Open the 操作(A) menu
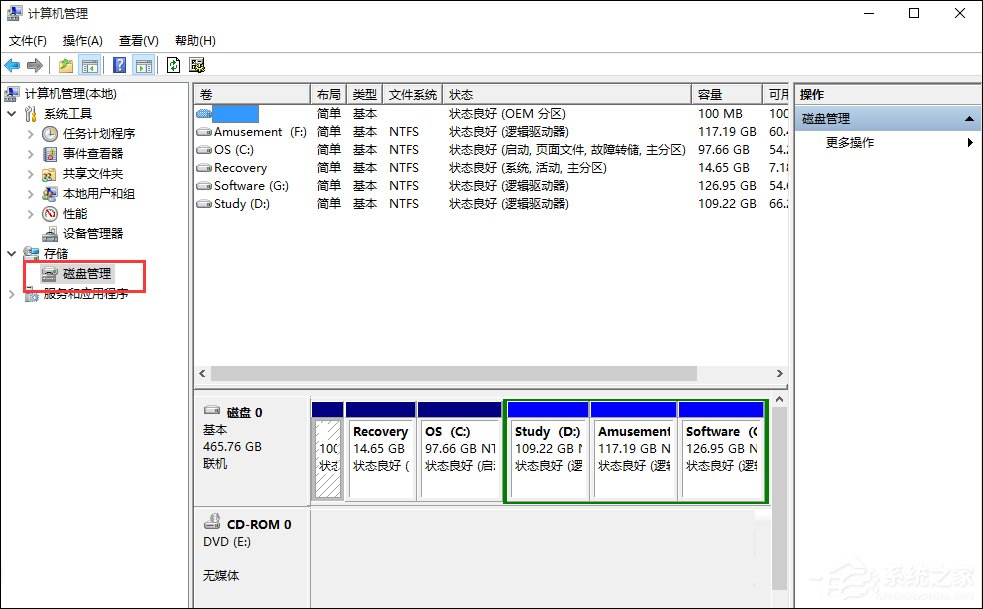Viewport: 983px width, 609px height. pyautogui.click(x=81, y=40)
